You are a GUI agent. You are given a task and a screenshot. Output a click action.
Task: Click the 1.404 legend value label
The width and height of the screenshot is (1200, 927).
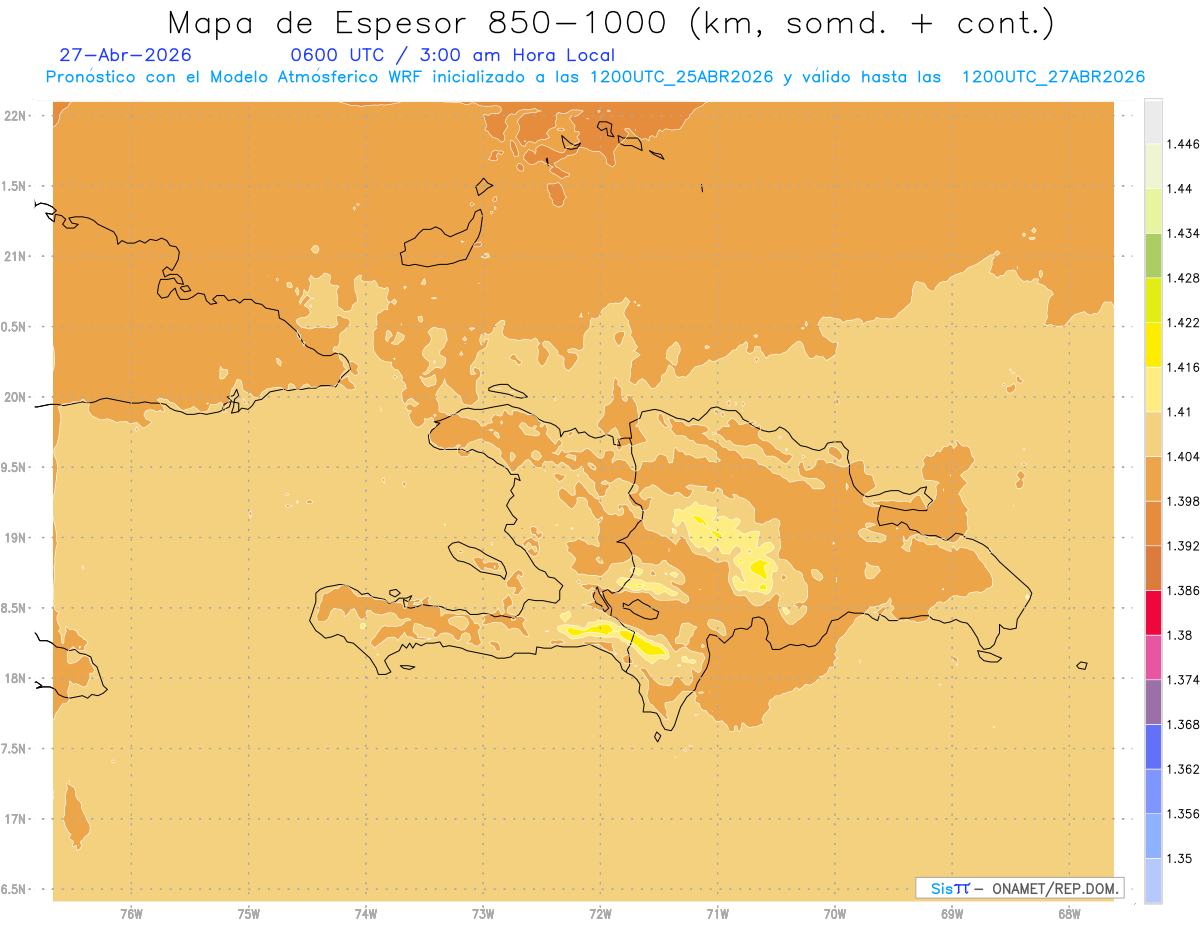[1182, 456]
